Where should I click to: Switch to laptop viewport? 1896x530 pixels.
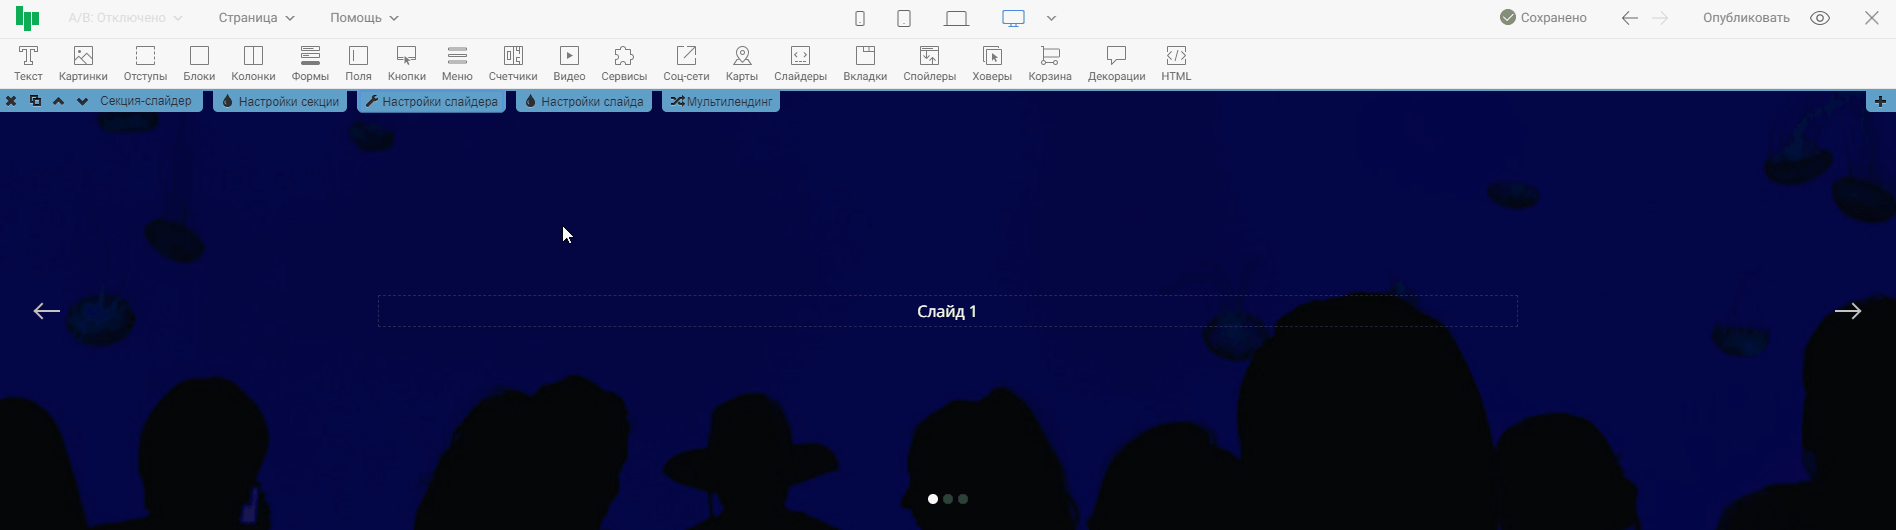956,18
